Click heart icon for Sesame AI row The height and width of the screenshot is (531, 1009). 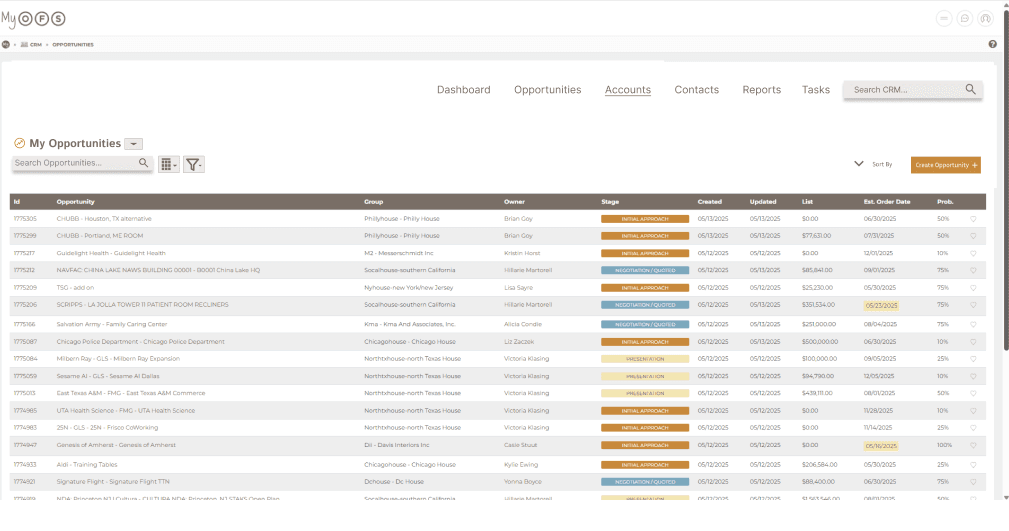click(x=973, y=376)
